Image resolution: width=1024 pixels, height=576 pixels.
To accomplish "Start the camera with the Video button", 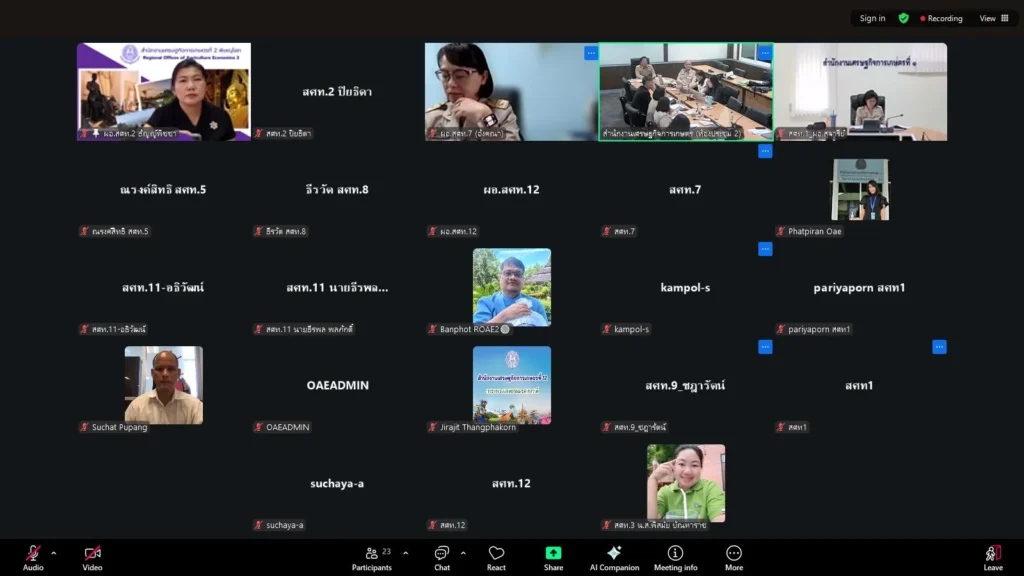I will point(92,556).
